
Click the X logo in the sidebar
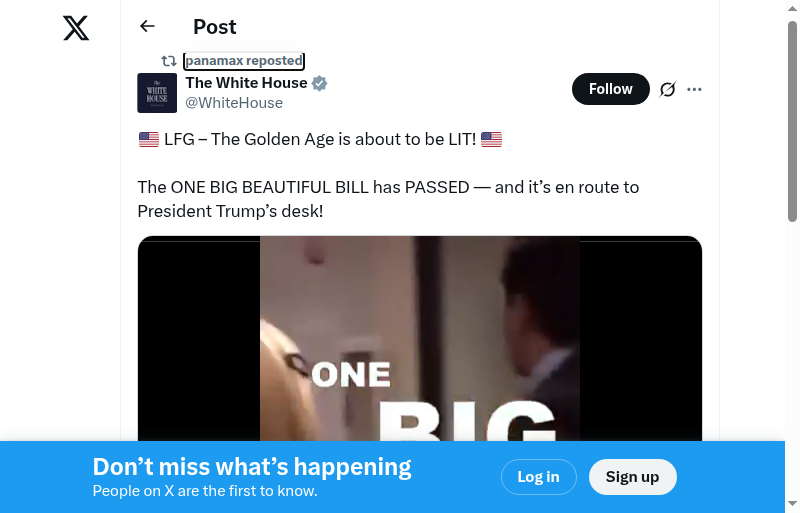pyautogui.click(x=76, y=28)
